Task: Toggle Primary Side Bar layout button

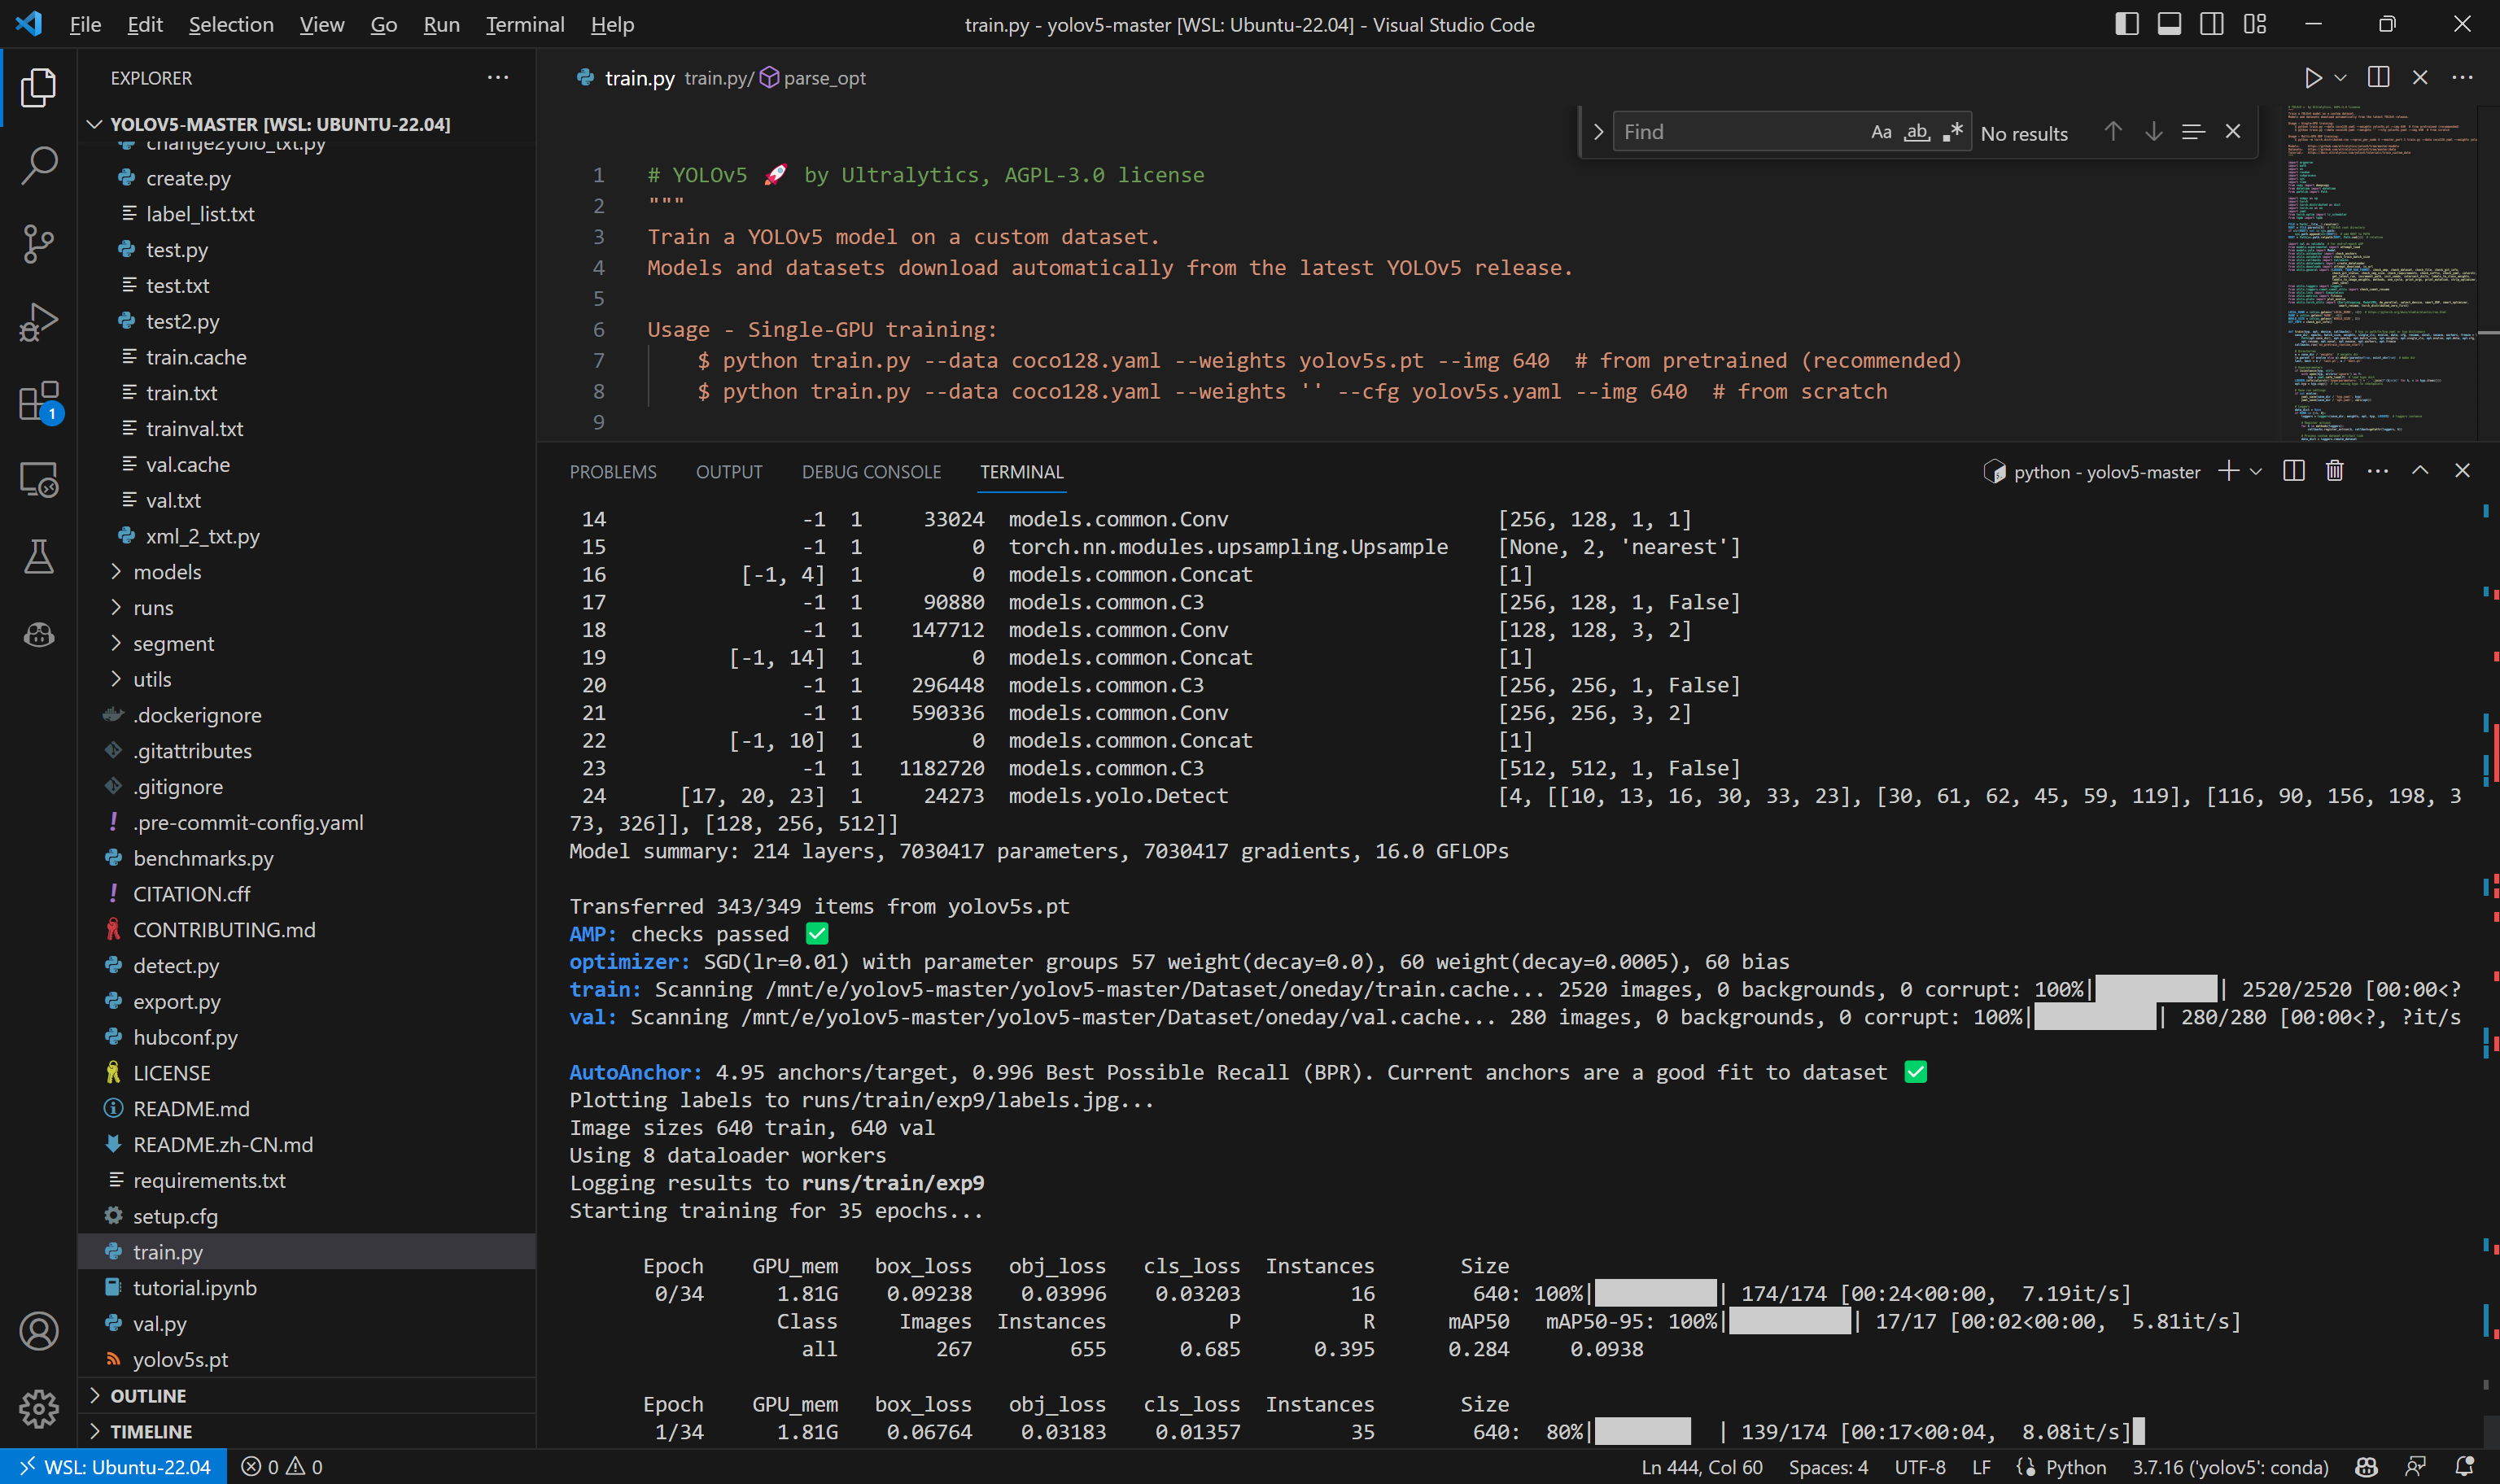Action: [2127, 24]
